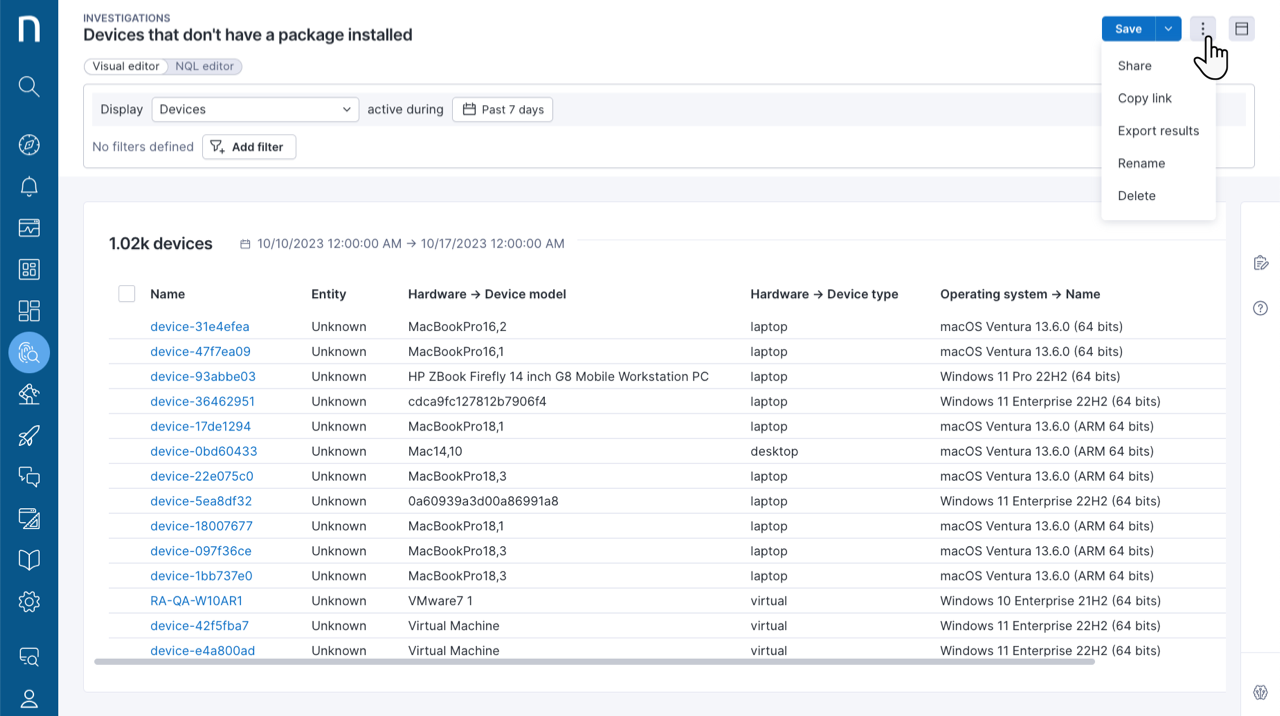Open device-e4a800ad link
1280x716 pixels.
[x=202, y=651]
